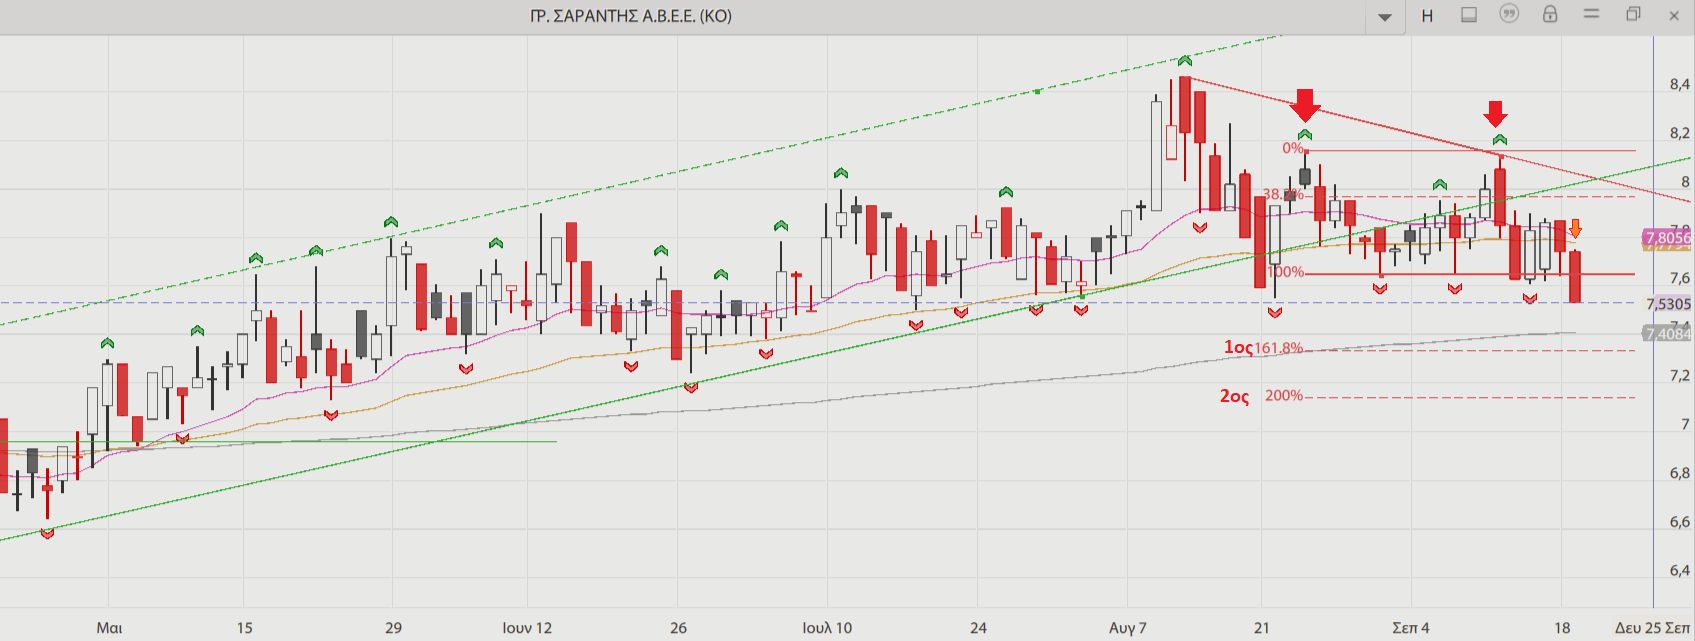Click the 7,2 price level on the scale
The width and height of the screenshot is (1695, 641).
[x=1680, y=376]
